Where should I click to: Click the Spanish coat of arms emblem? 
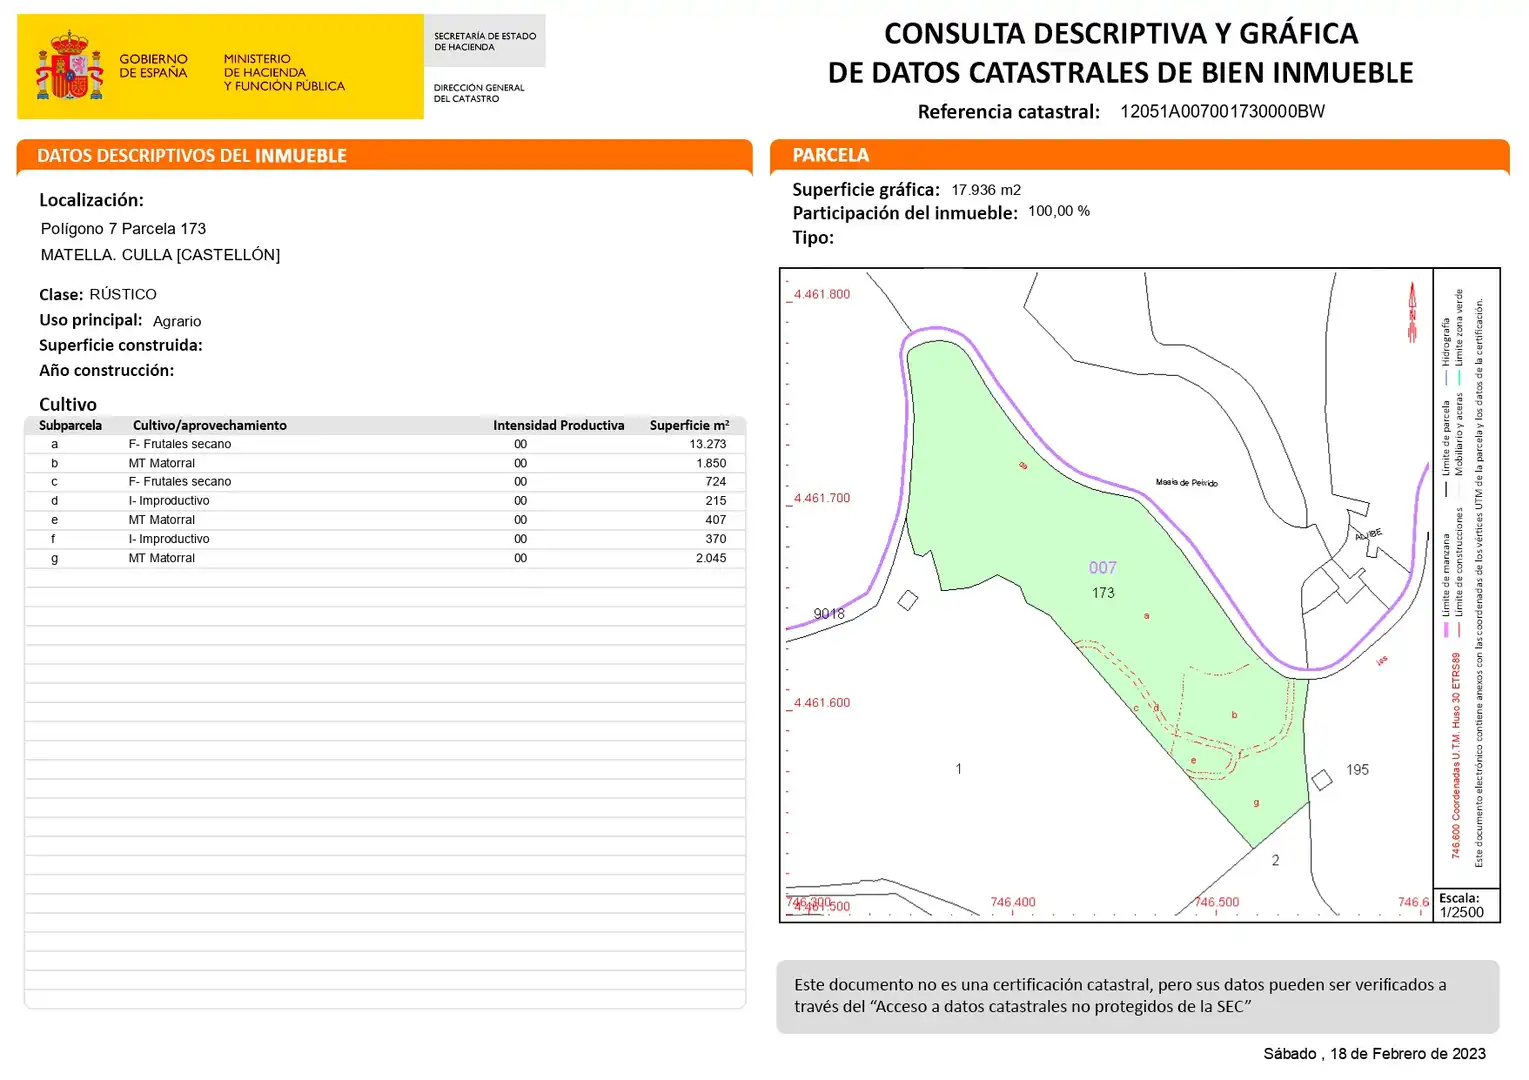70,66
